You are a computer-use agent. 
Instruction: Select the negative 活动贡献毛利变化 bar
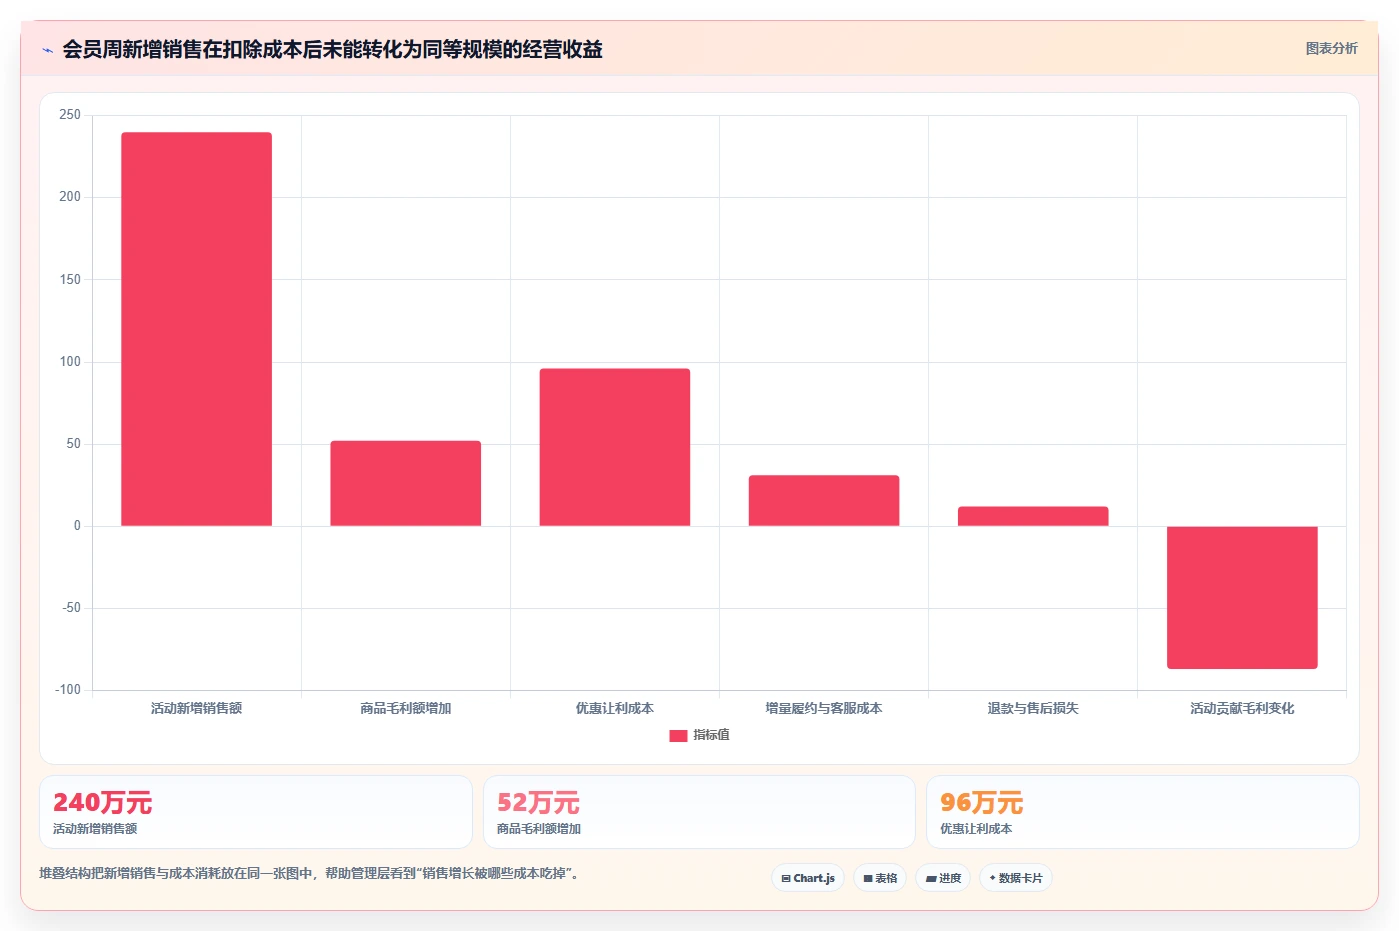pos(1242,597)
